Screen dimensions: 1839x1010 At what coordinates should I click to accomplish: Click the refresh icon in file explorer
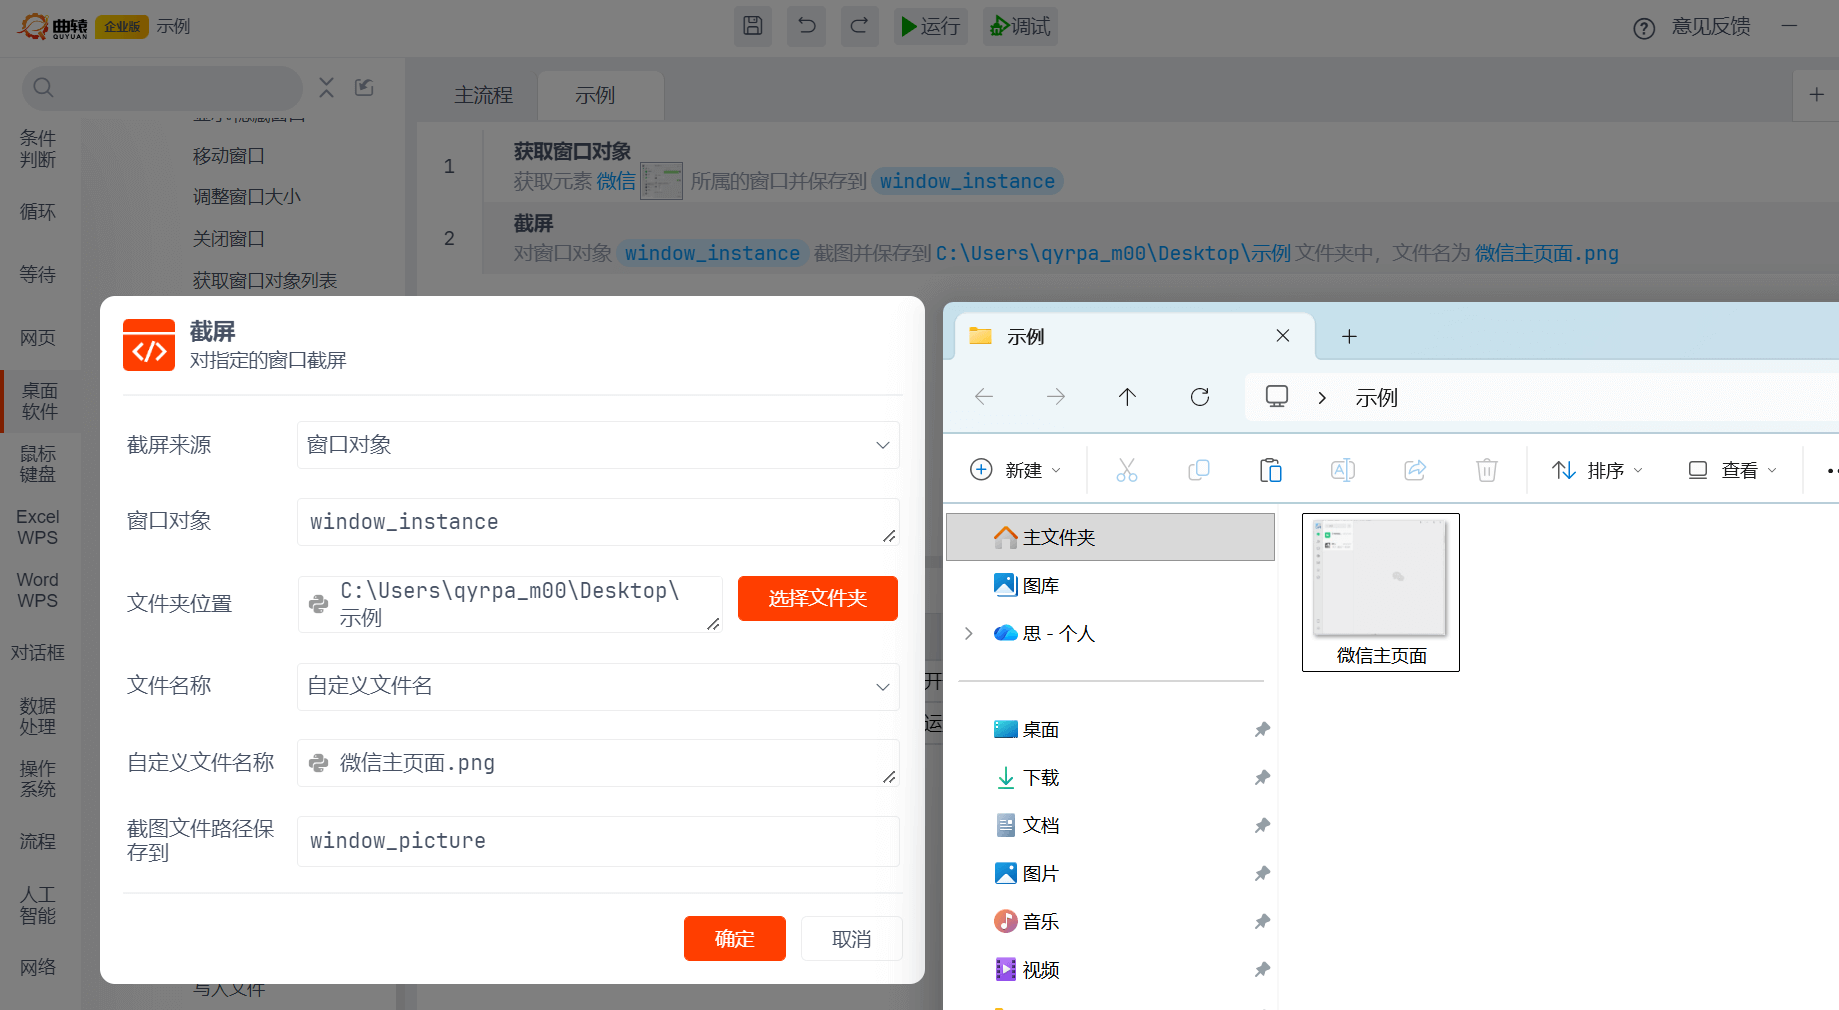click(x=1200, y=397)
